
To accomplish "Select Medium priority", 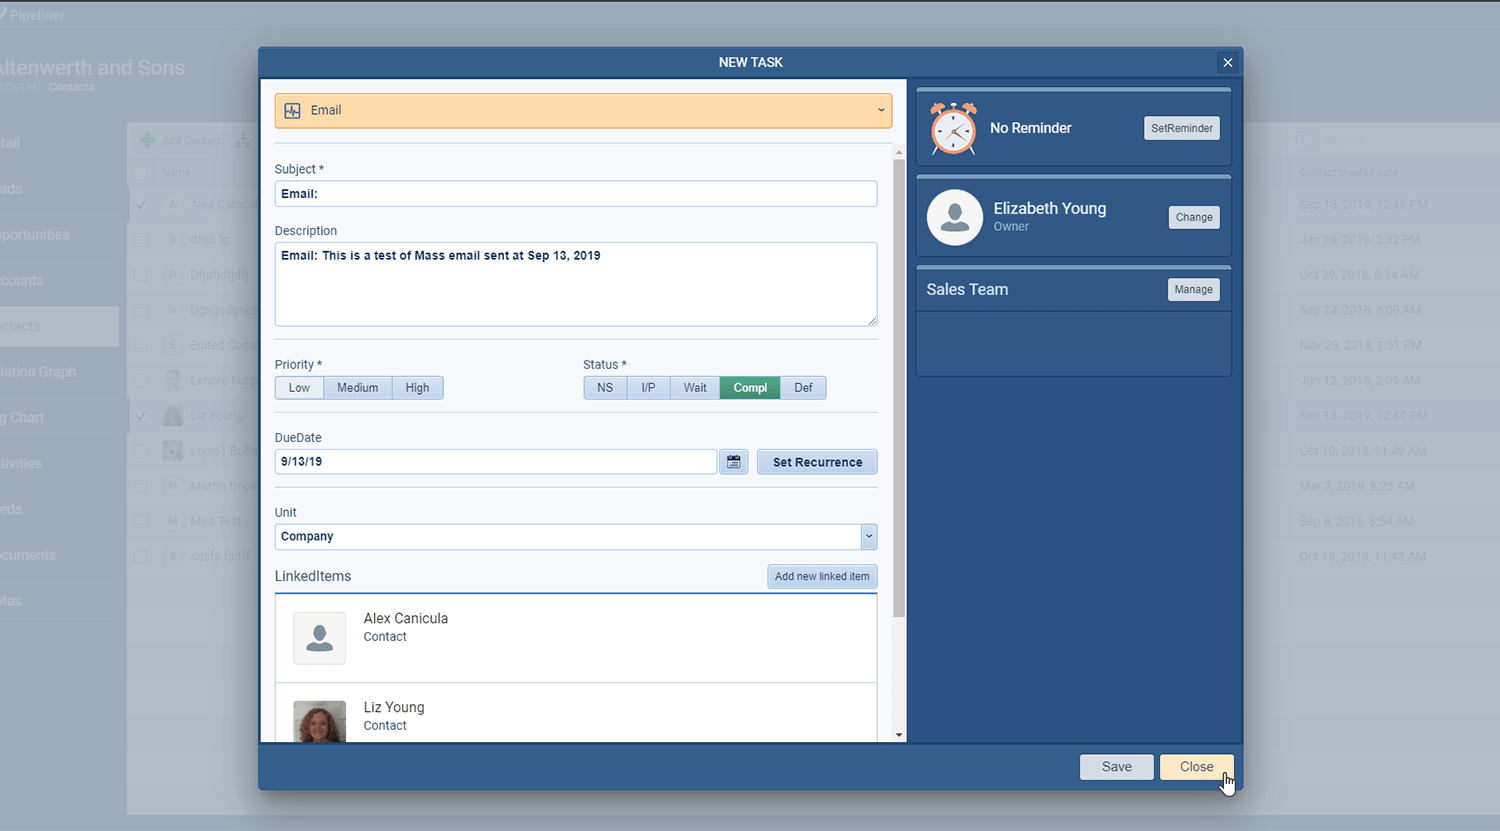I will point(357,388).
